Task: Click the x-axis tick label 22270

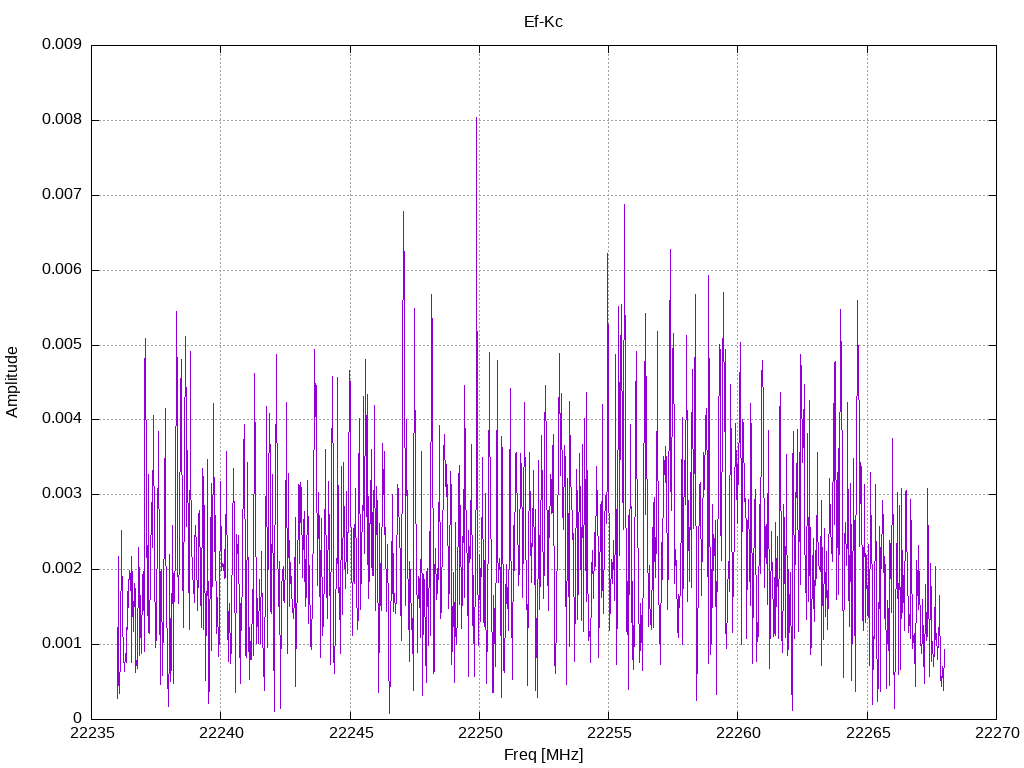Action: [997, 733]
